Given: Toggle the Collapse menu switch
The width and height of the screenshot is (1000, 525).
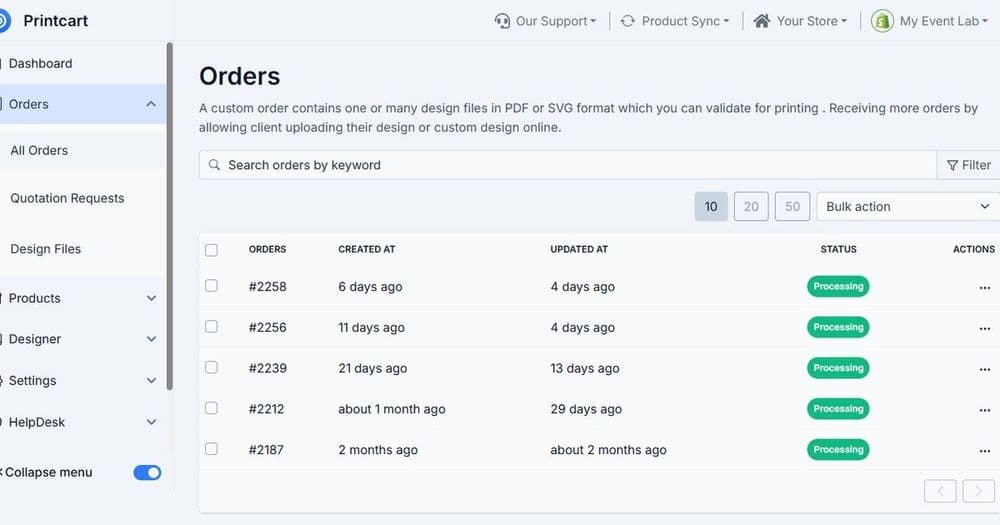Looking at the screenshot, I should pos(147,473).
